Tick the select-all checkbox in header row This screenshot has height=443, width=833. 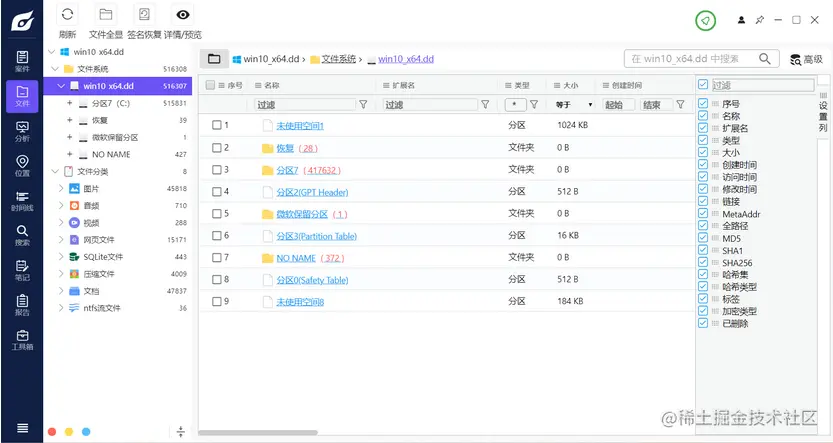point(210,85)
